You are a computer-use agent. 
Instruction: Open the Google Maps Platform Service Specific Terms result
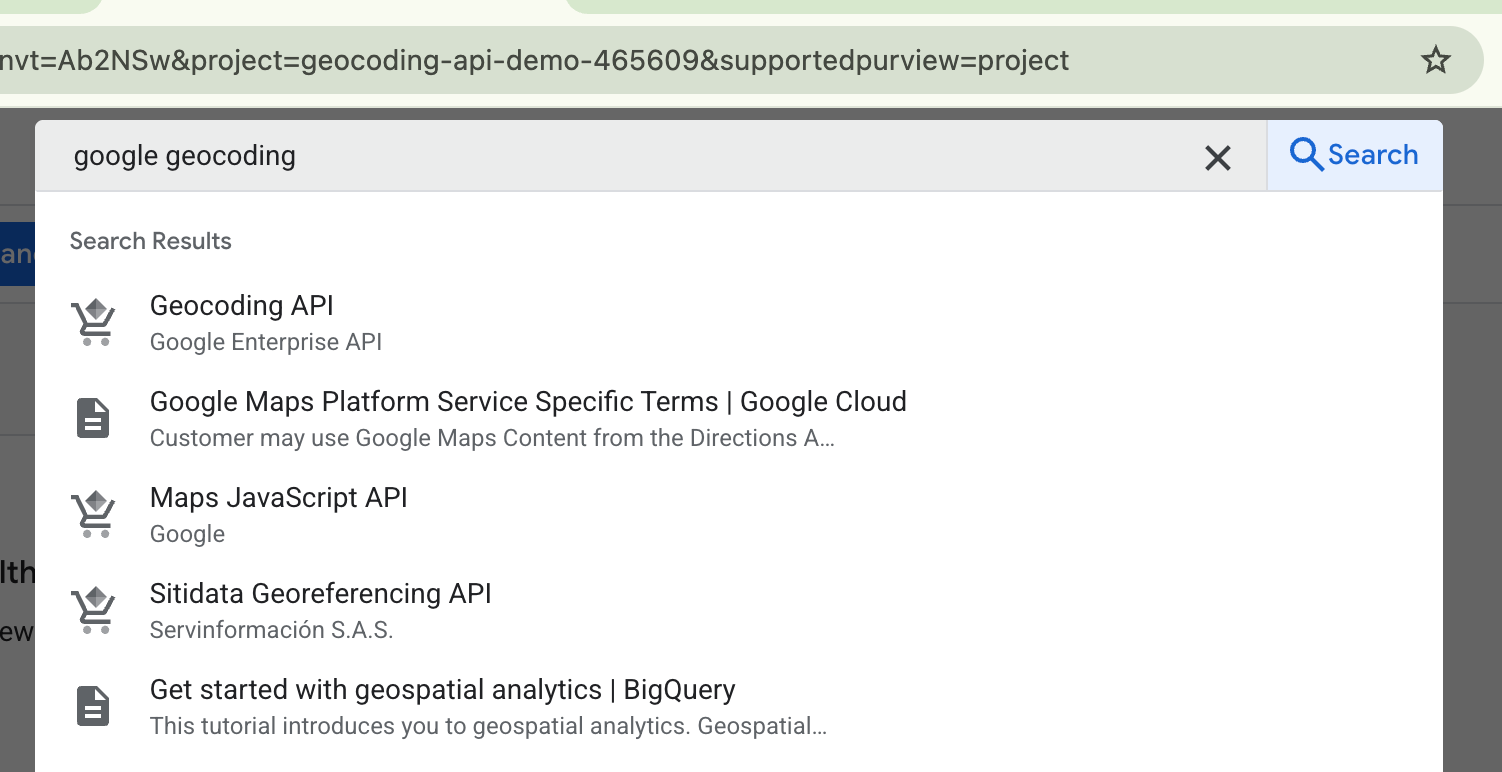pos(528,401)
